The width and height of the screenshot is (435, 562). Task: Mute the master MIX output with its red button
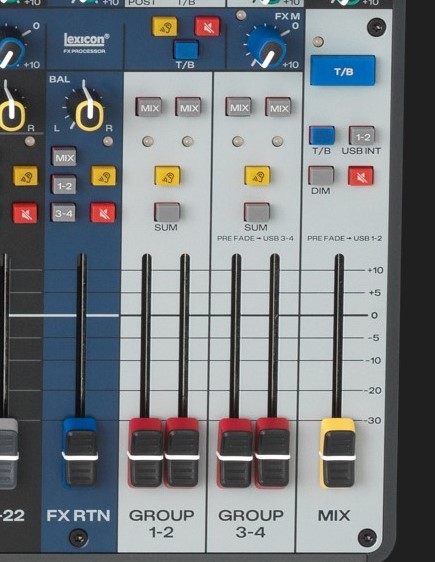[361, 176]
